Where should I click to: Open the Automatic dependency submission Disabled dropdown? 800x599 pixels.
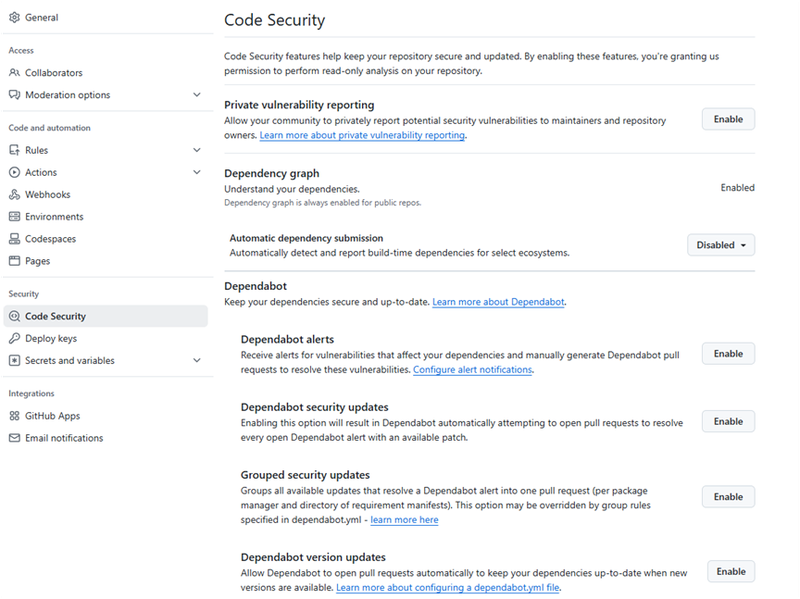pos(720,245)
